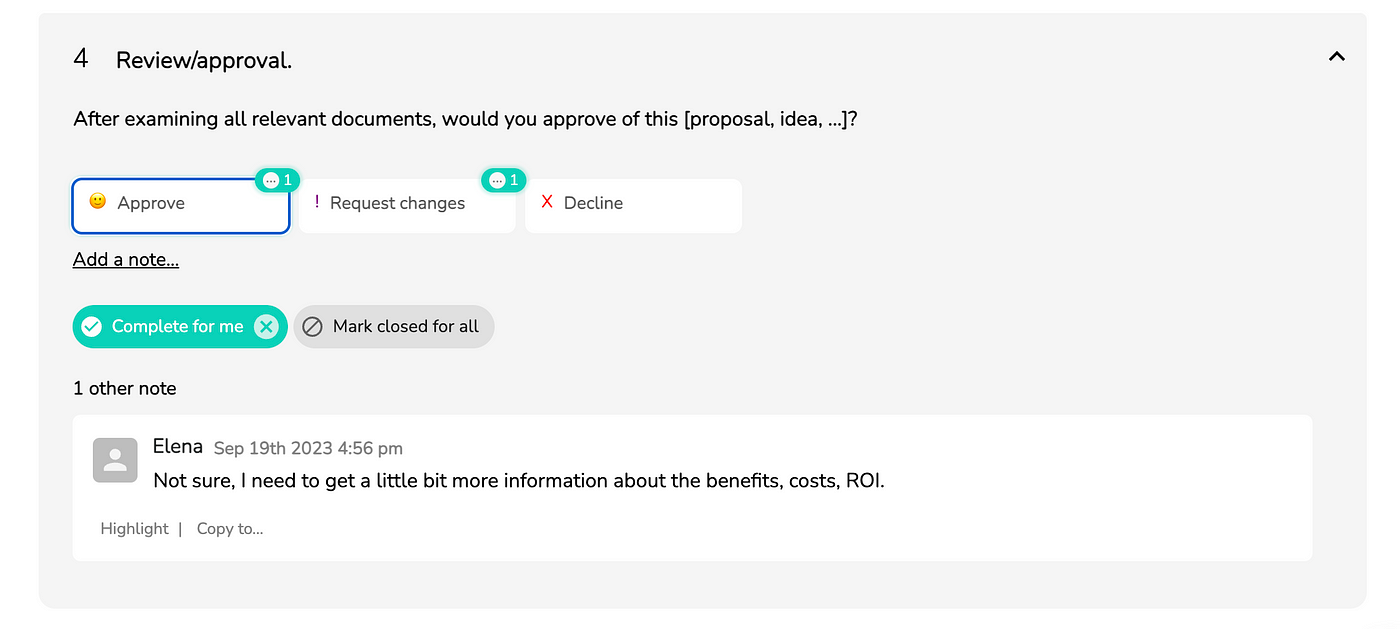Image resolution: width=1400 pixels, height=629 pixels.
Task: Click Mark closed for all
Action: point(394,327)
